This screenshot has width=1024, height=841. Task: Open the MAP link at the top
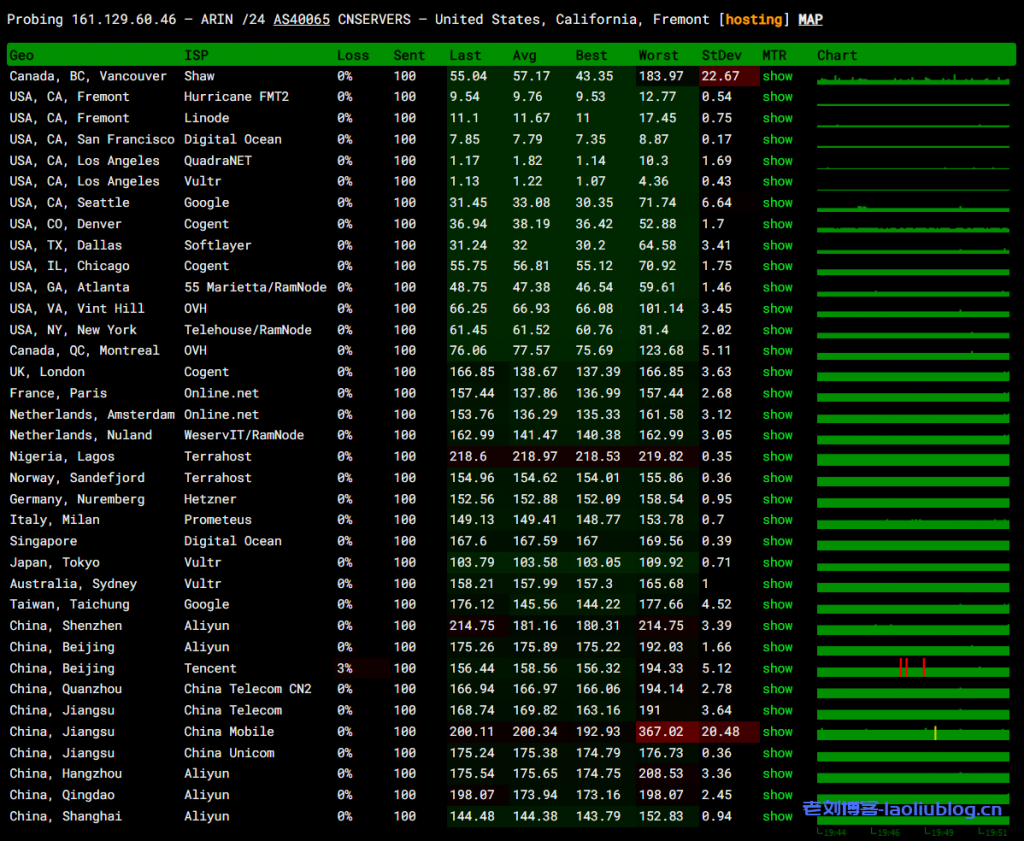[810, 20]
